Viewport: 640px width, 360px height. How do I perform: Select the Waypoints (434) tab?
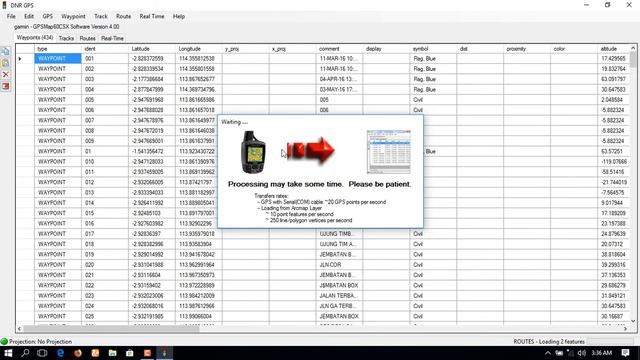pos(35,38)
